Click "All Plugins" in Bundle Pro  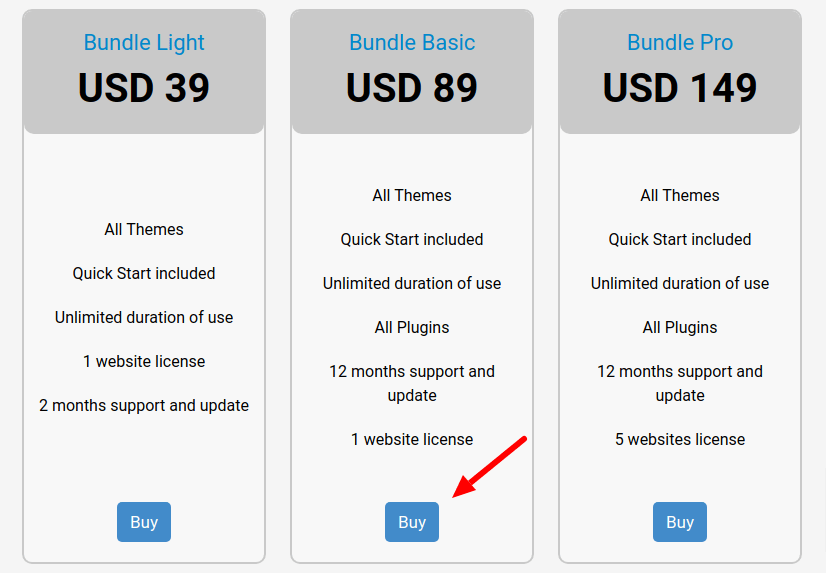pos(680,327)
